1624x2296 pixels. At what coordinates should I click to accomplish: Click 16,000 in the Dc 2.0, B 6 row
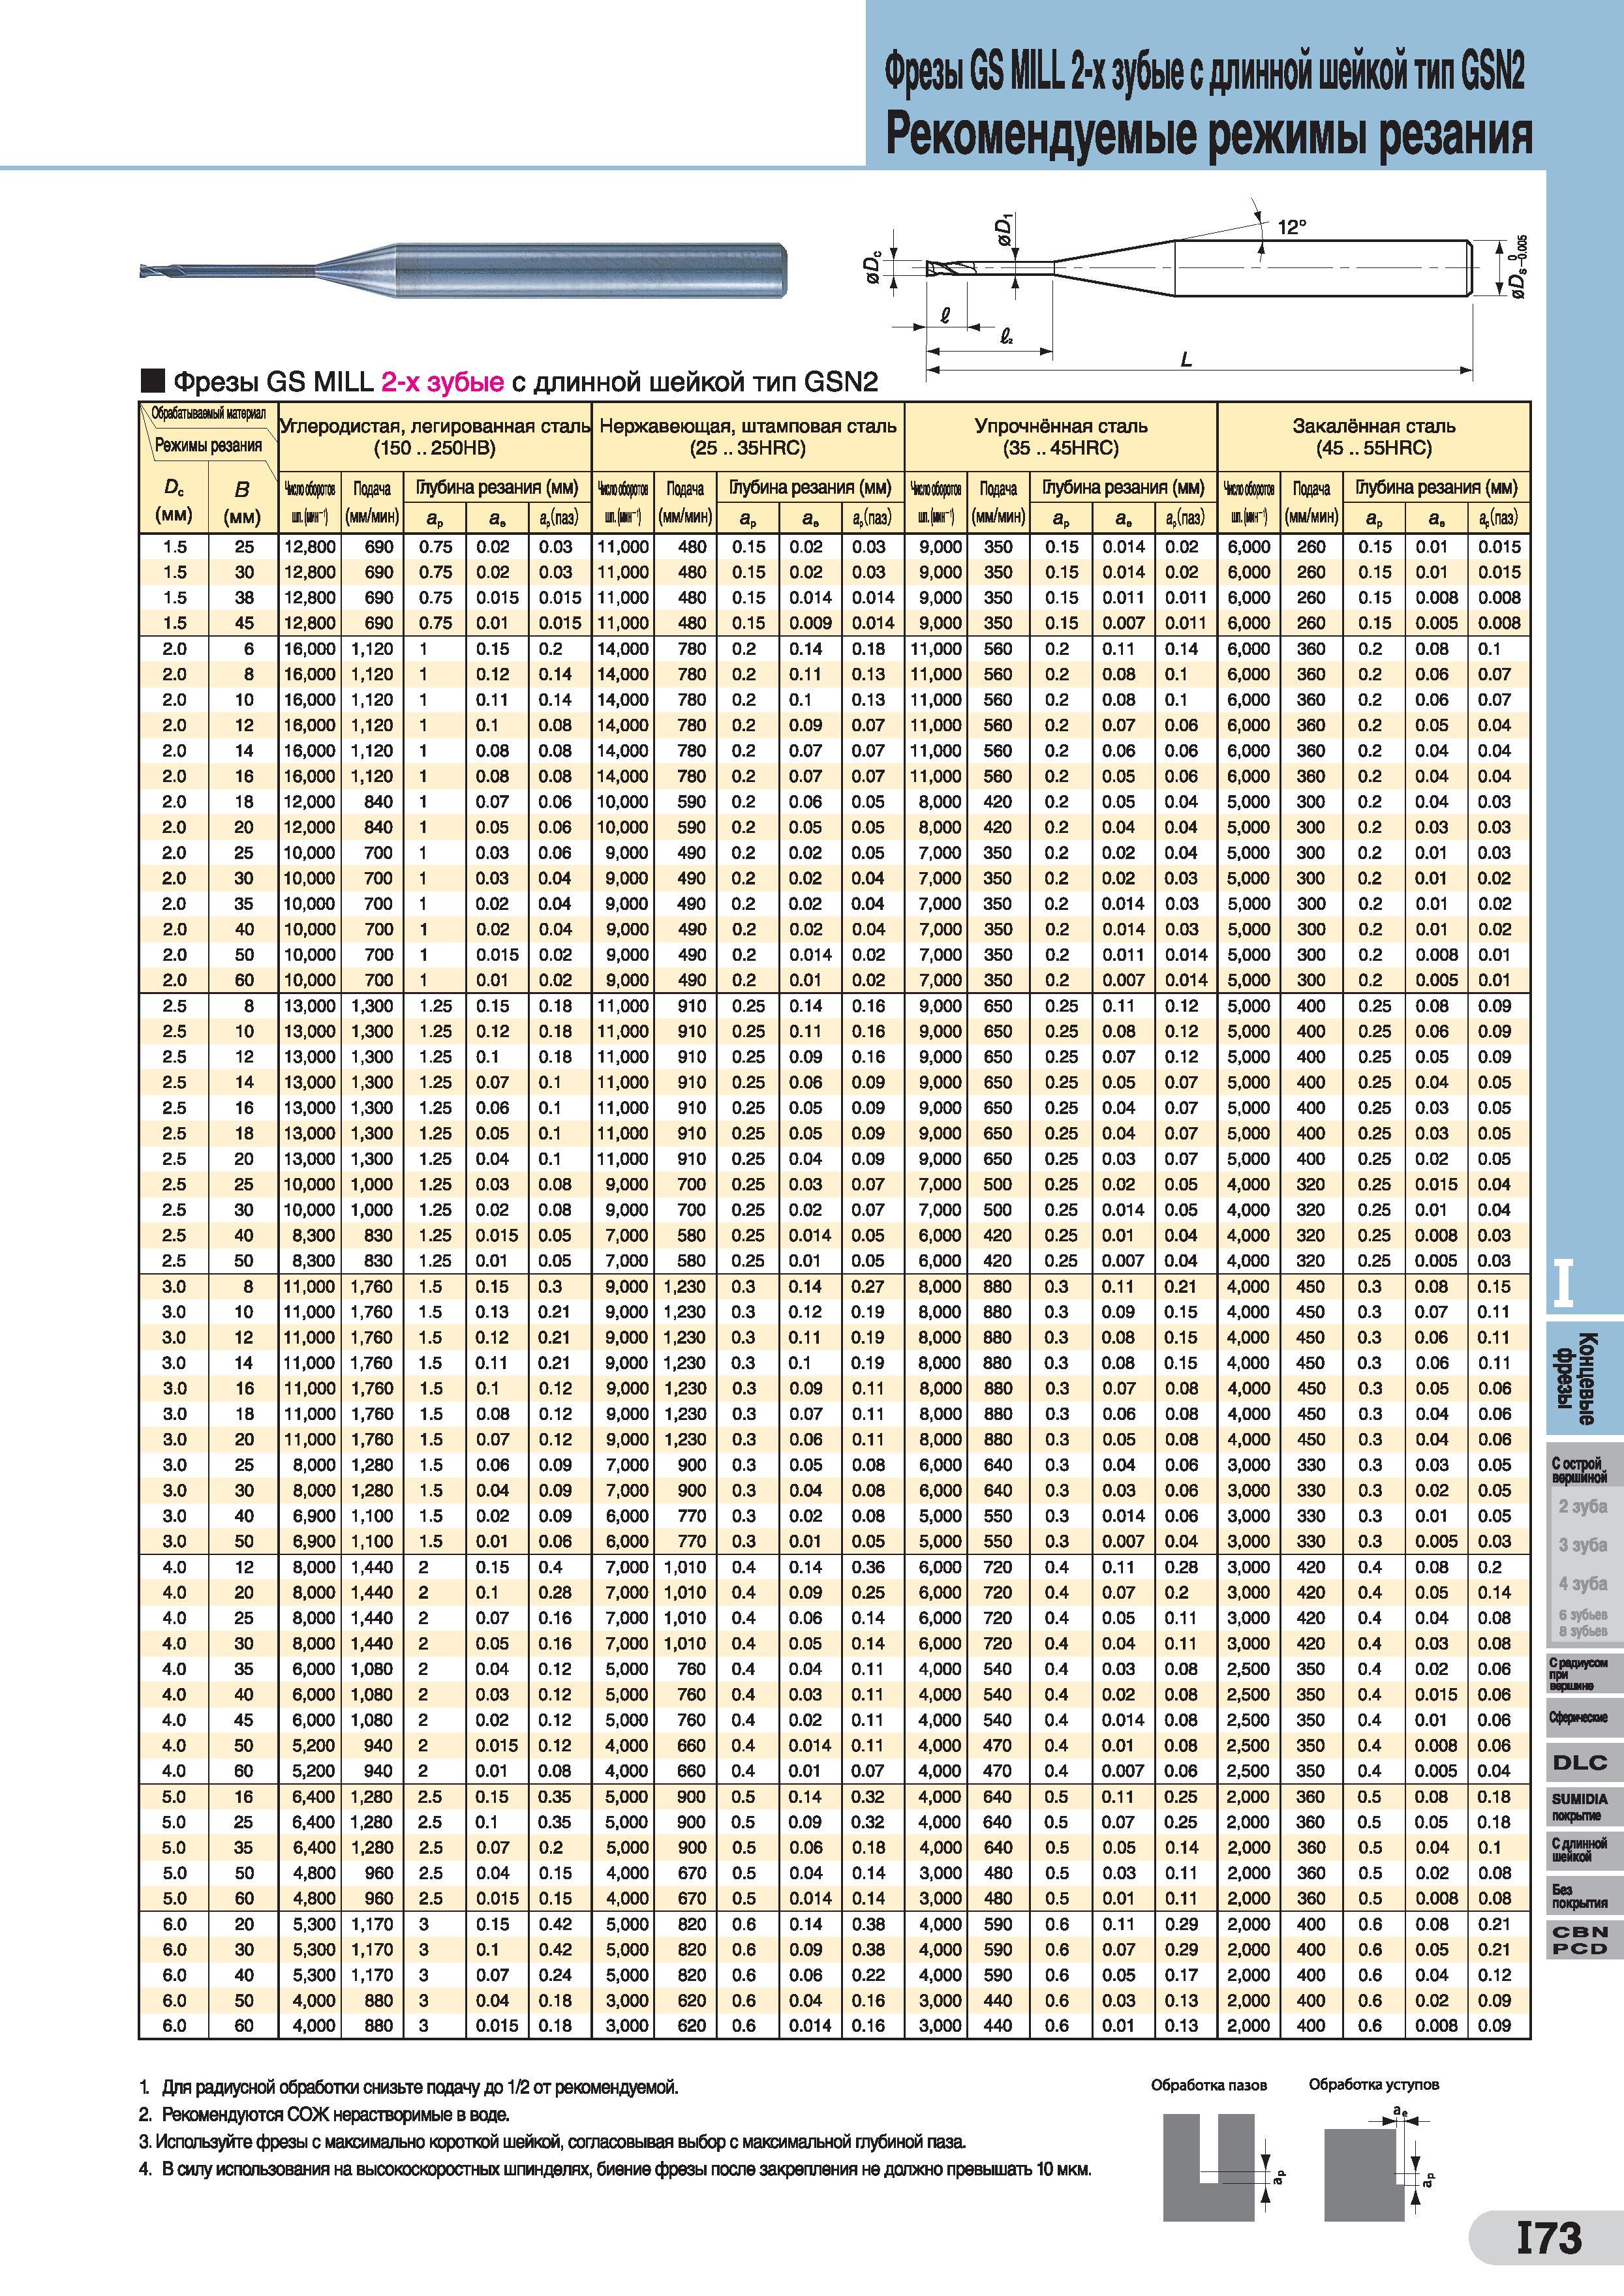pos(310,649)
